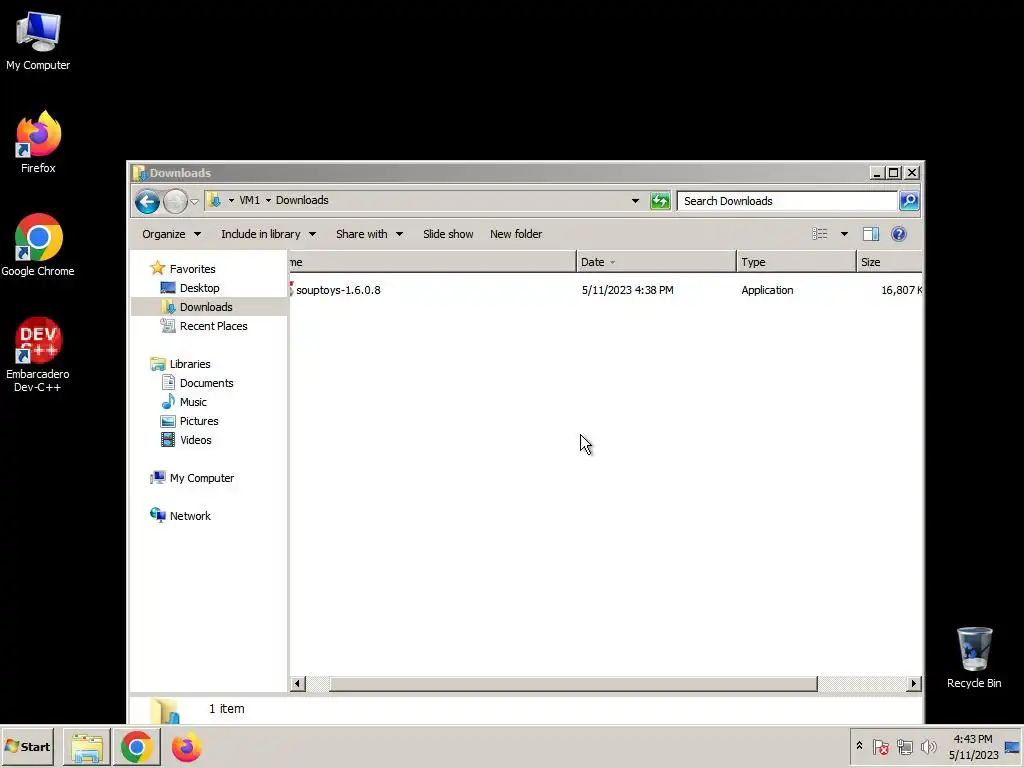Select Recycle Bin desktop icon
Screen dimensions: 1024x768
click(974, 658)
